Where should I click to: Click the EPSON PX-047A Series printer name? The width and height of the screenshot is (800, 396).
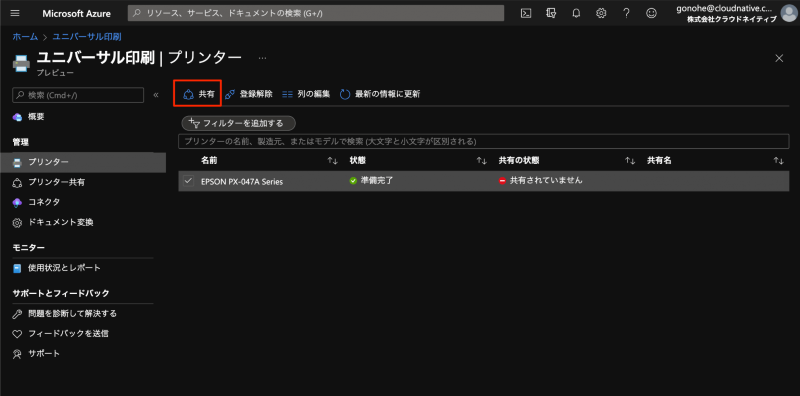pyautogui.click(x=242, y=181)
